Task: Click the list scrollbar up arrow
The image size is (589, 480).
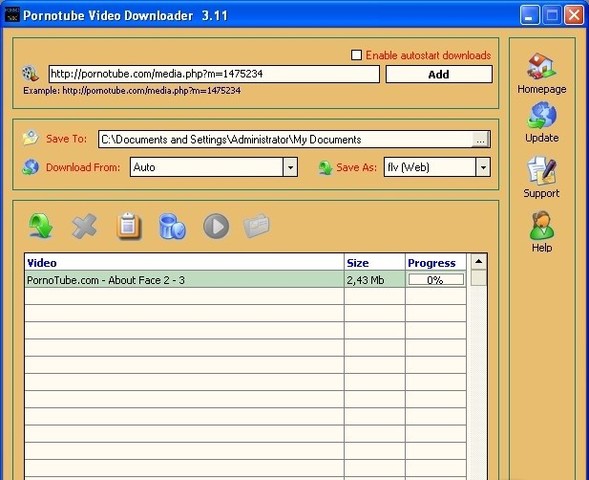Action: [x=479, y=261]
